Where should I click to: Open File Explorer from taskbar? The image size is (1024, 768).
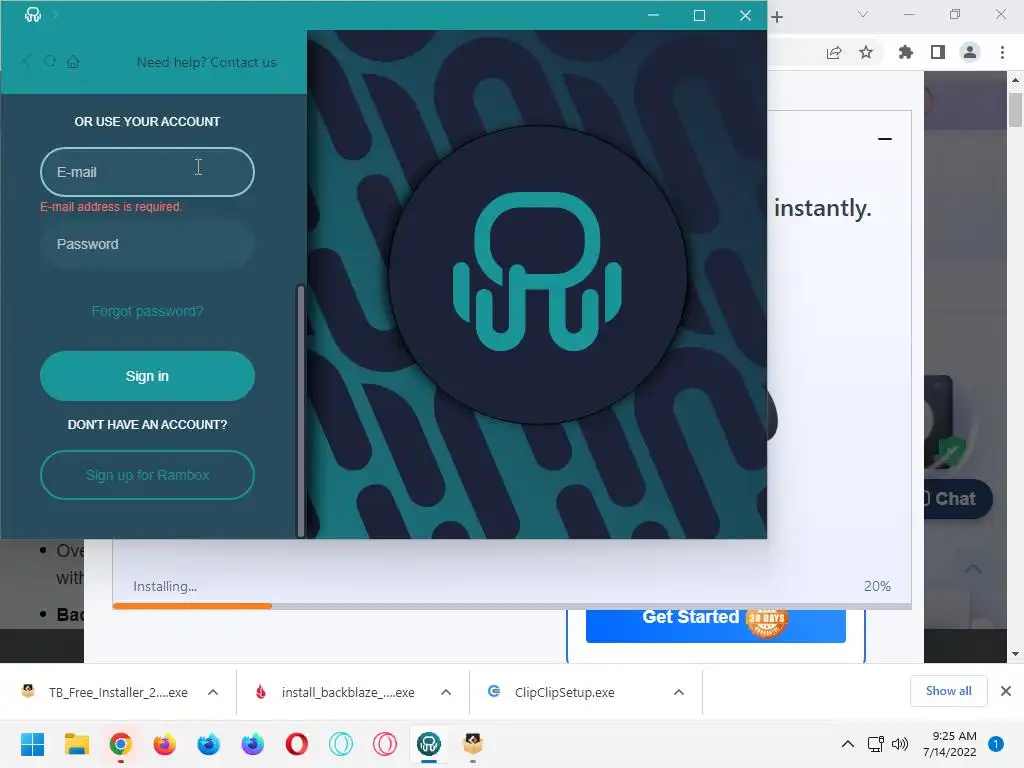pyautogui.click(x=77, y=744)
